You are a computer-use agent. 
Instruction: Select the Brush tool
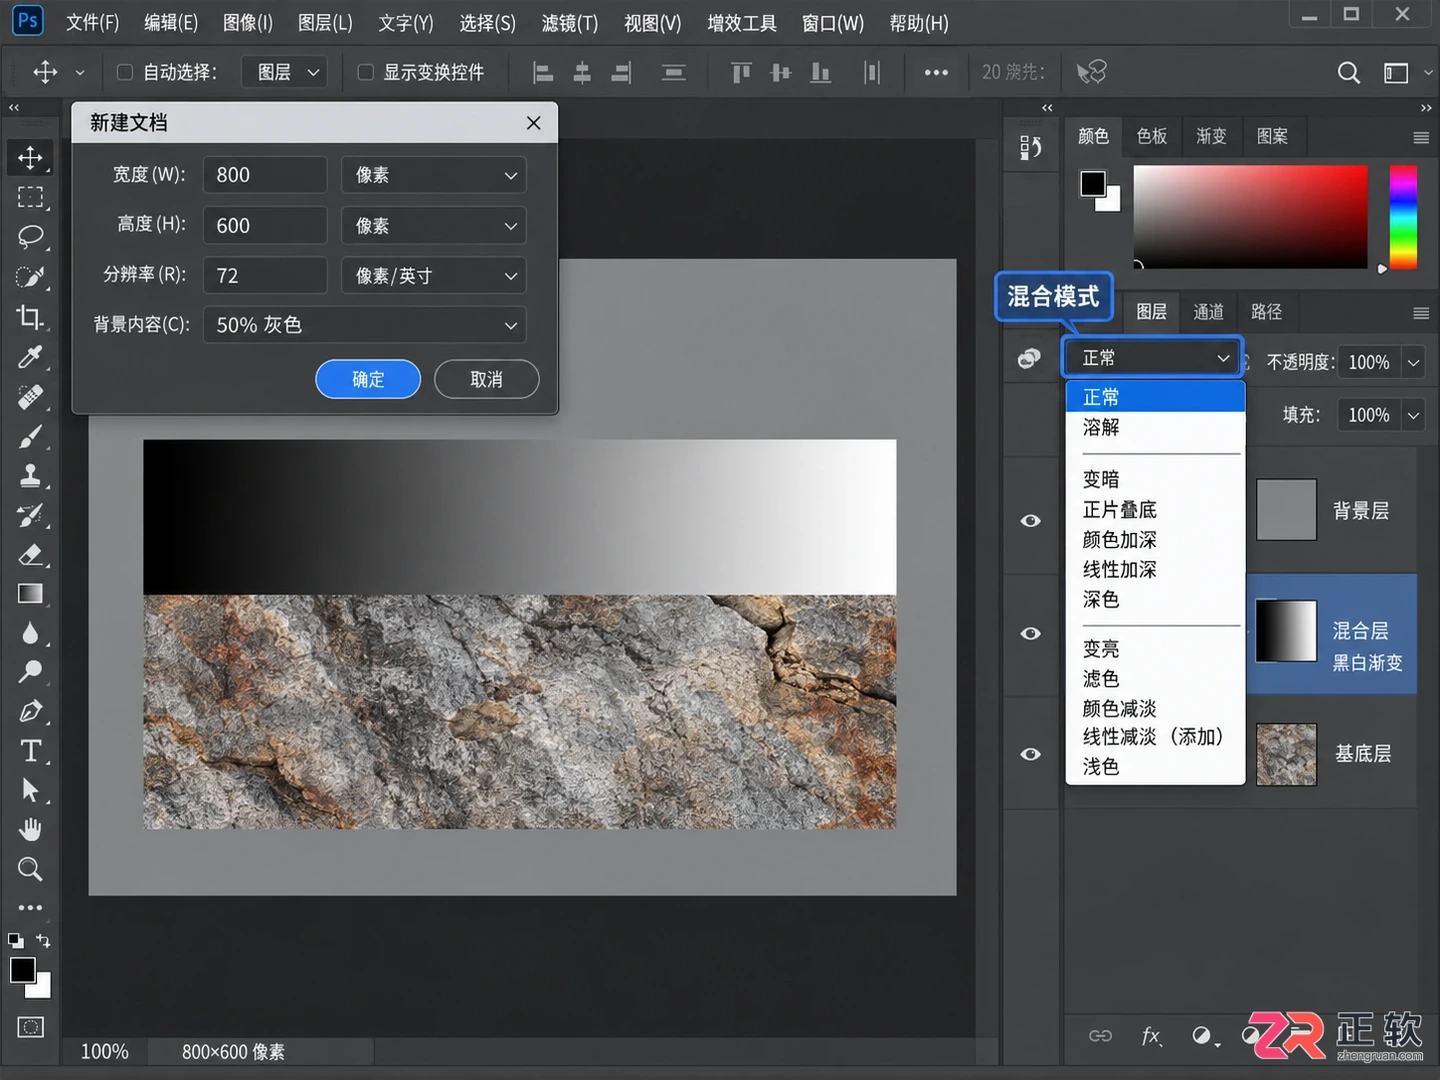click(30, 437)
